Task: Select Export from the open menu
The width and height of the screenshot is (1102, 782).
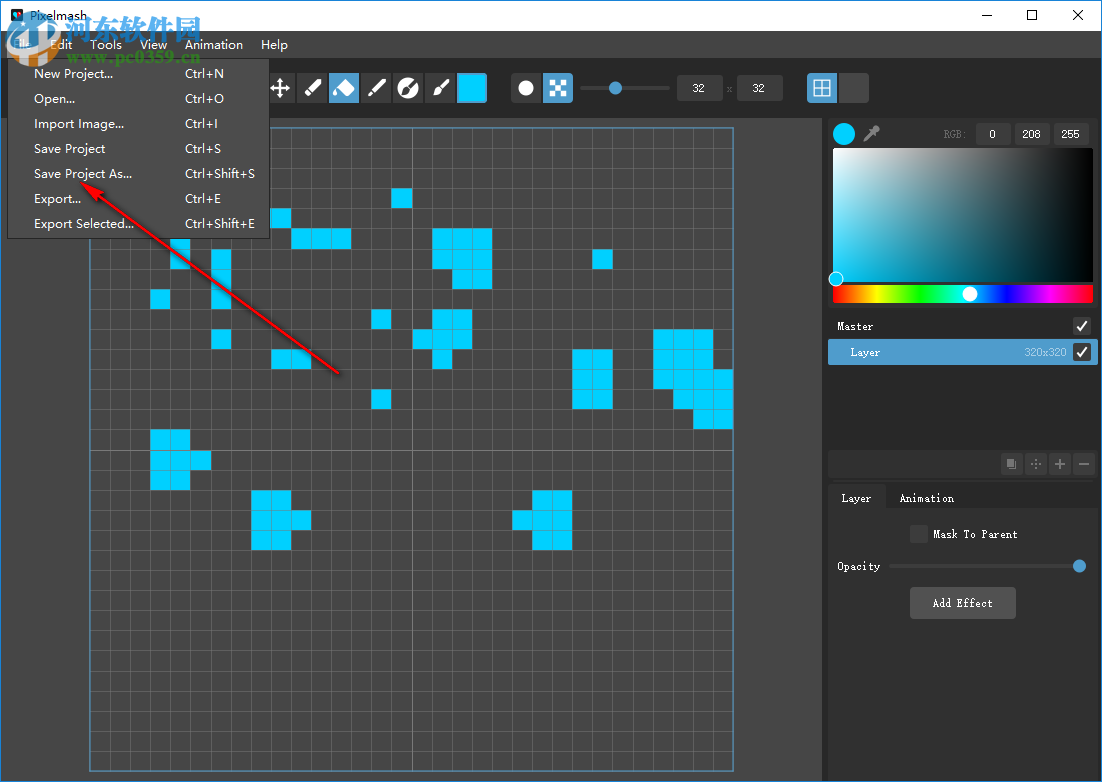Action: (55, 198)
